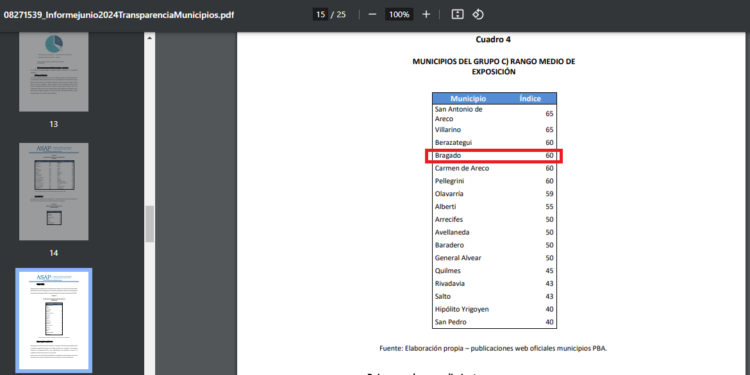The width and height of the screenshot is (750, 375).
Task: Click the PDF file name title
Action: 119,14
